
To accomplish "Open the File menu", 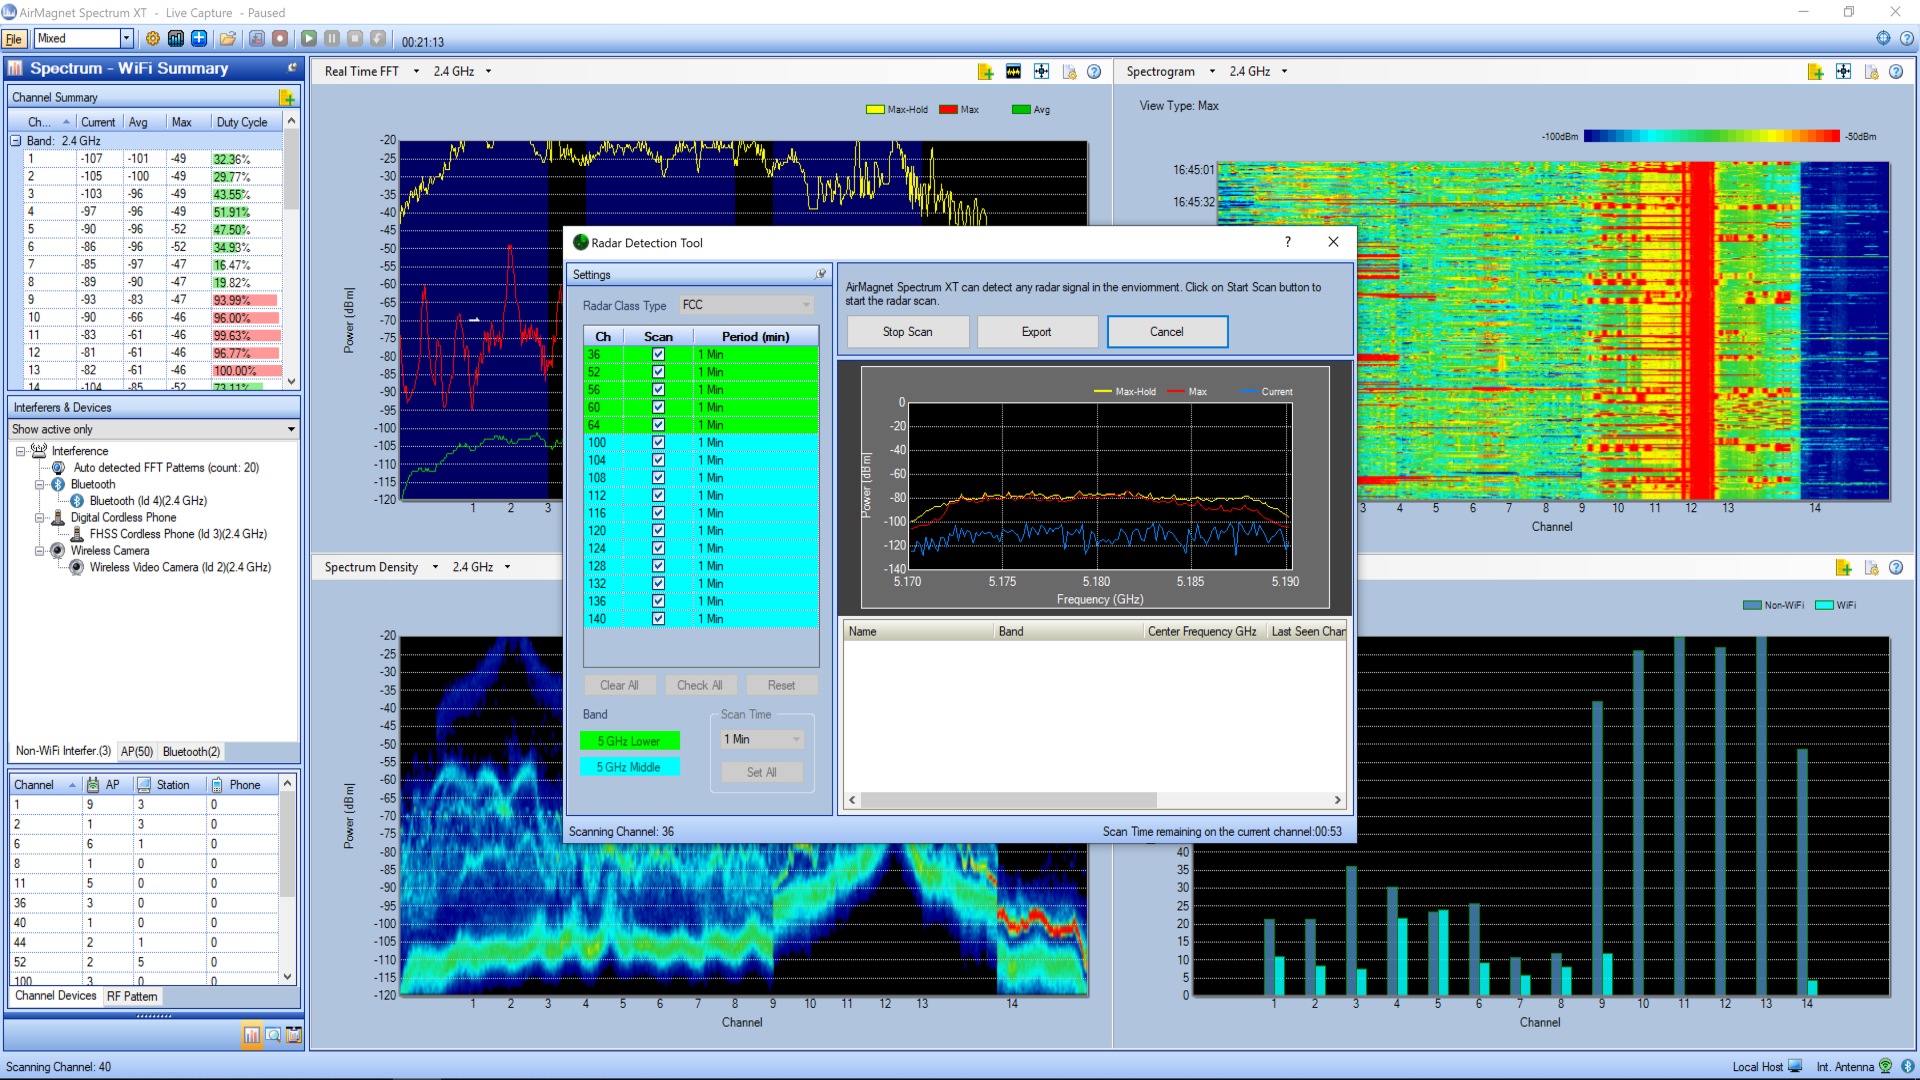I will pos(14,38).
